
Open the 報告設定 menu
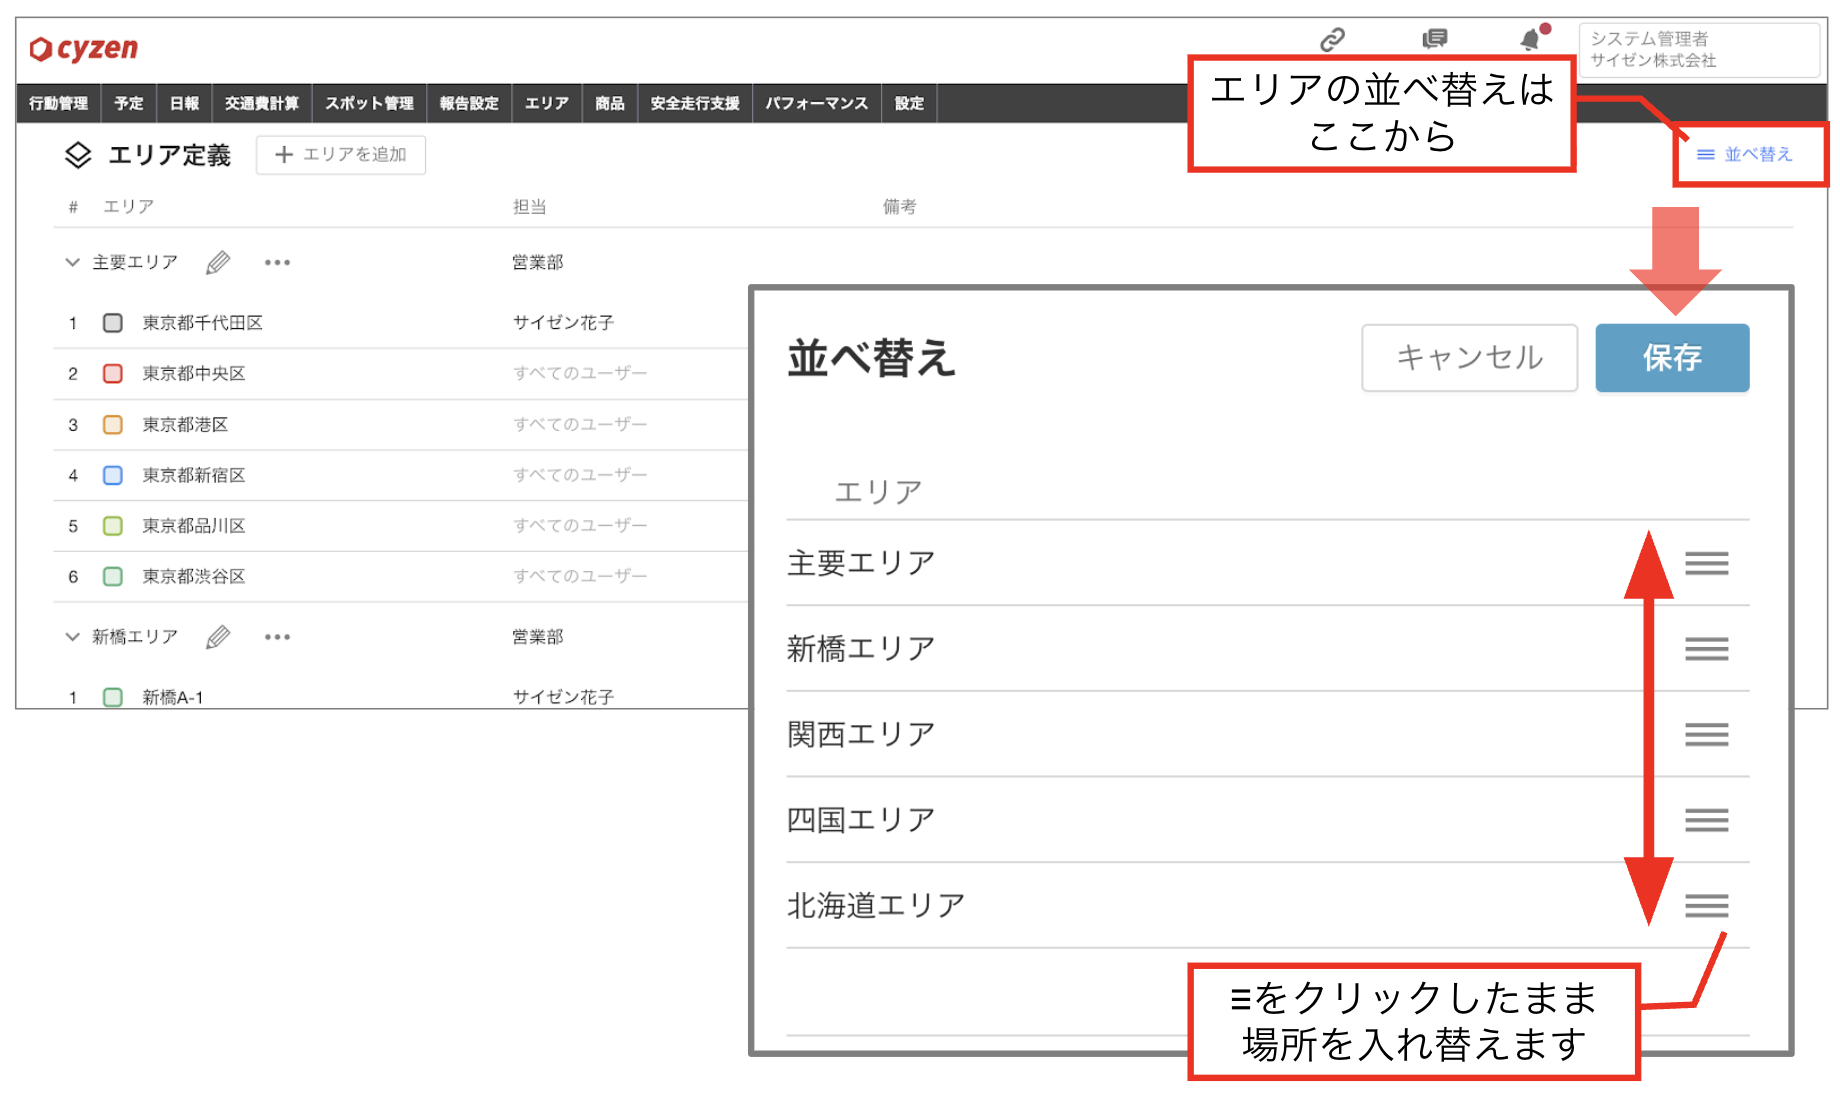[x=469, y=103]
